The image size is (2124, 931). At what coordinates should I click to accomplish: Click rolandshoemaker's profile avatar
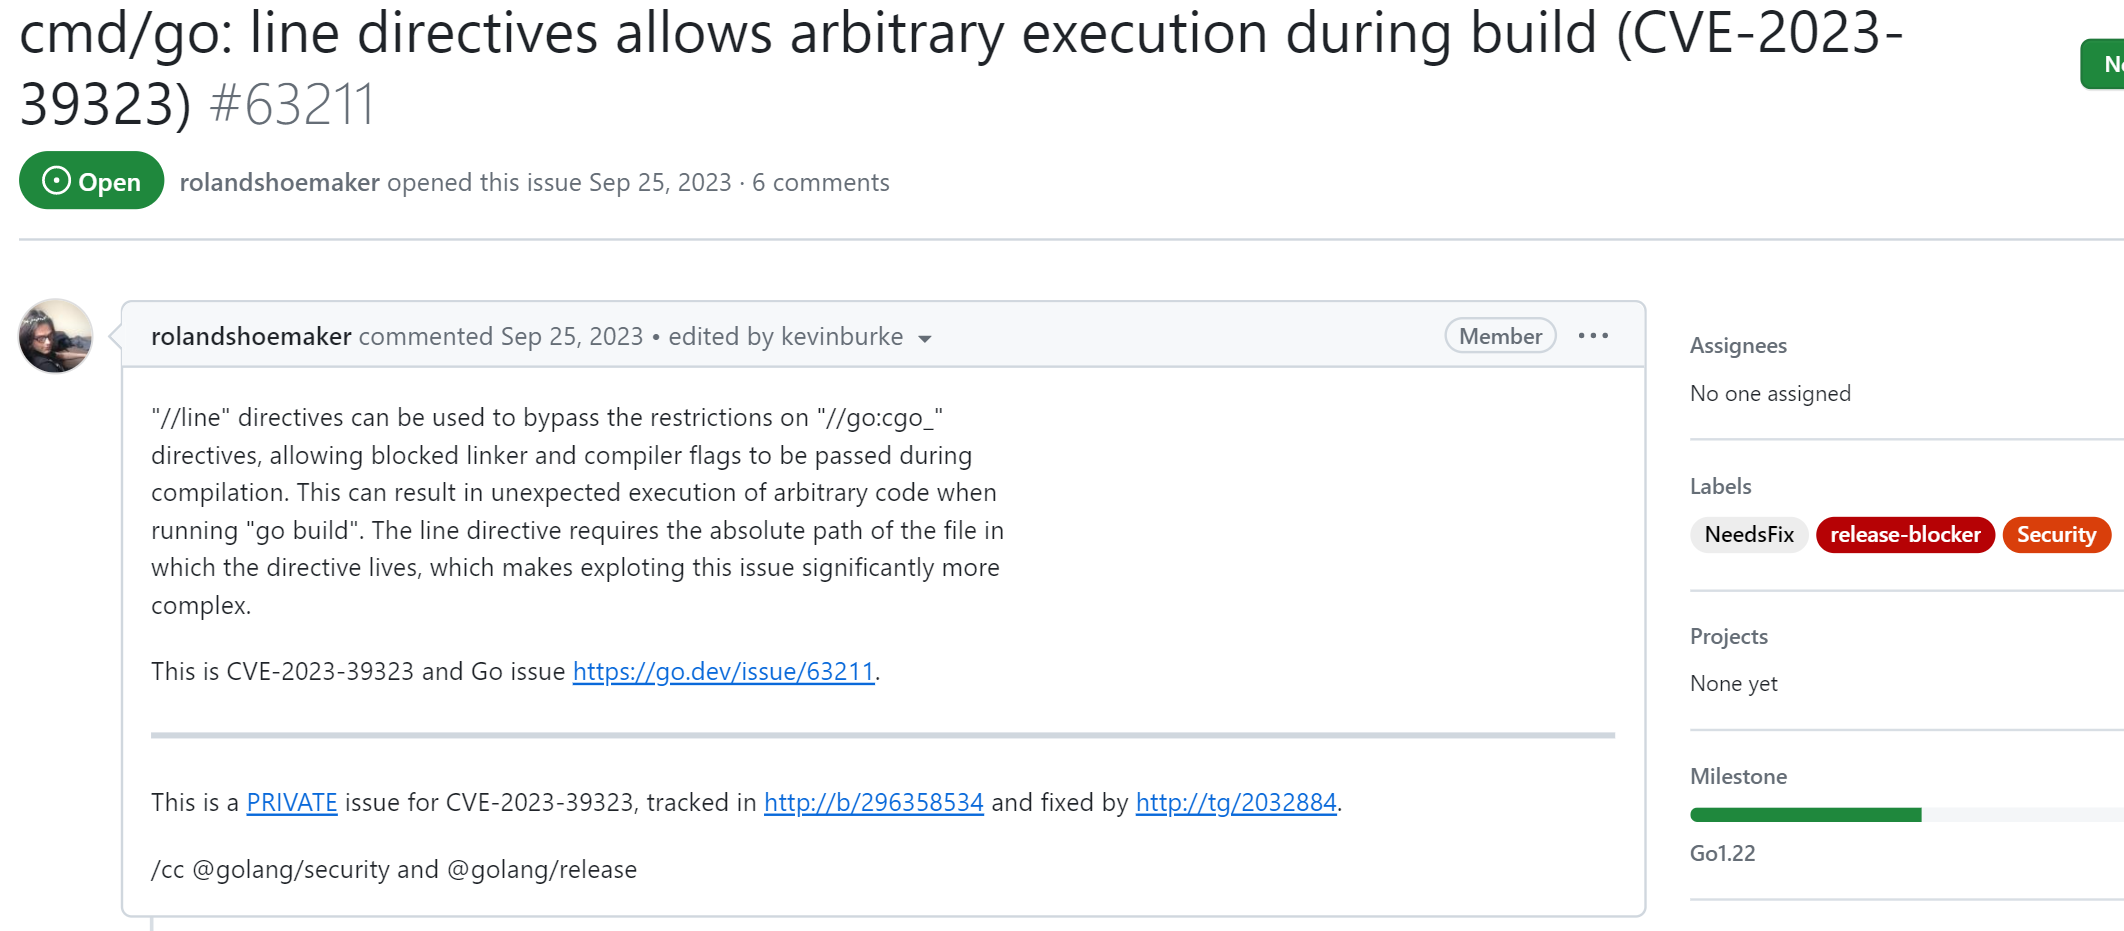point(56,336)
